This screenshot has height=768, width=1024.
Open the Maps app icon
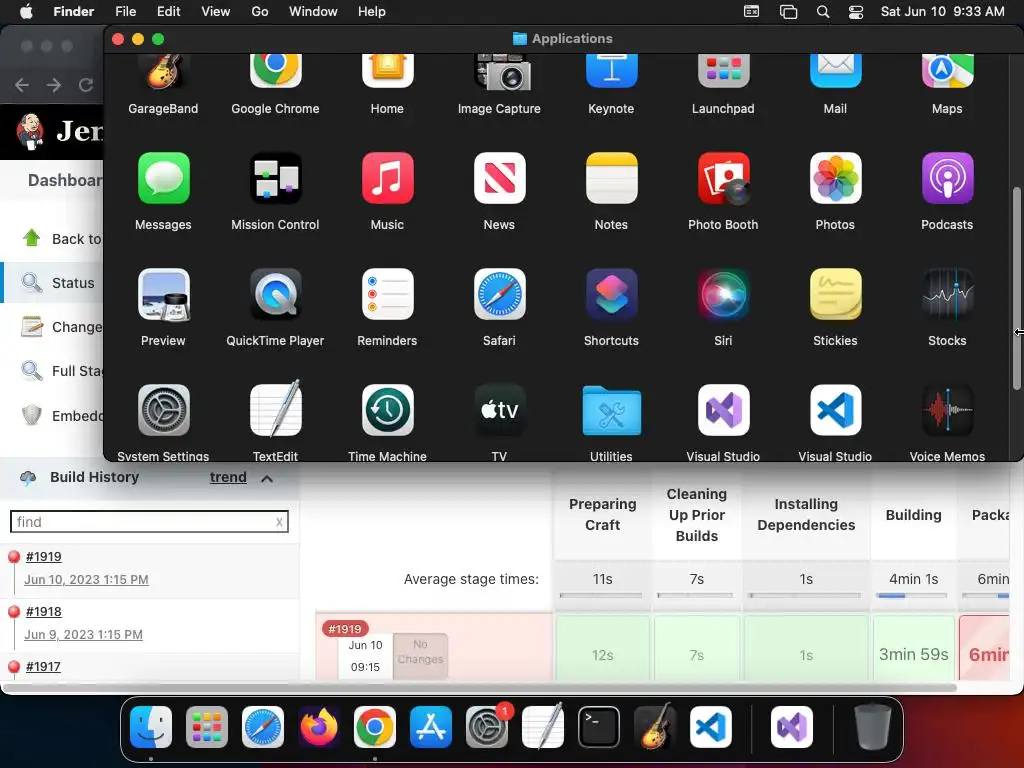pos(947,73)
